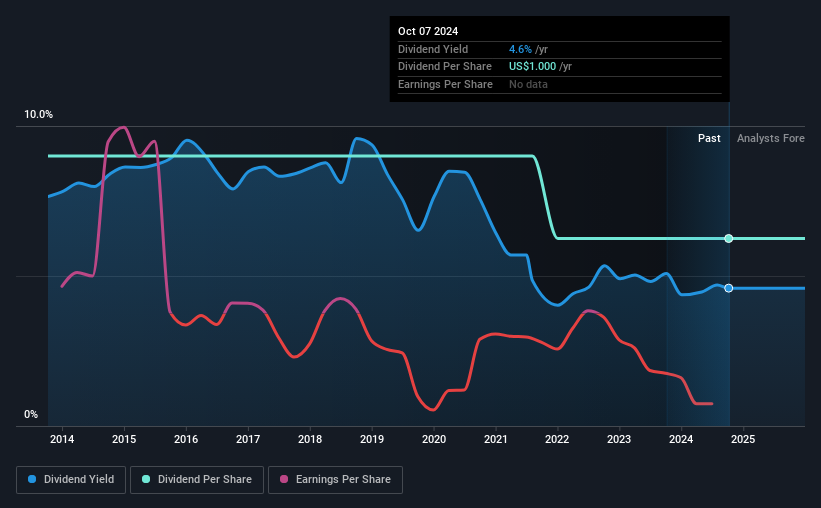
Task: Click the 2015 x-axis label
Action: tap(124, 439)
